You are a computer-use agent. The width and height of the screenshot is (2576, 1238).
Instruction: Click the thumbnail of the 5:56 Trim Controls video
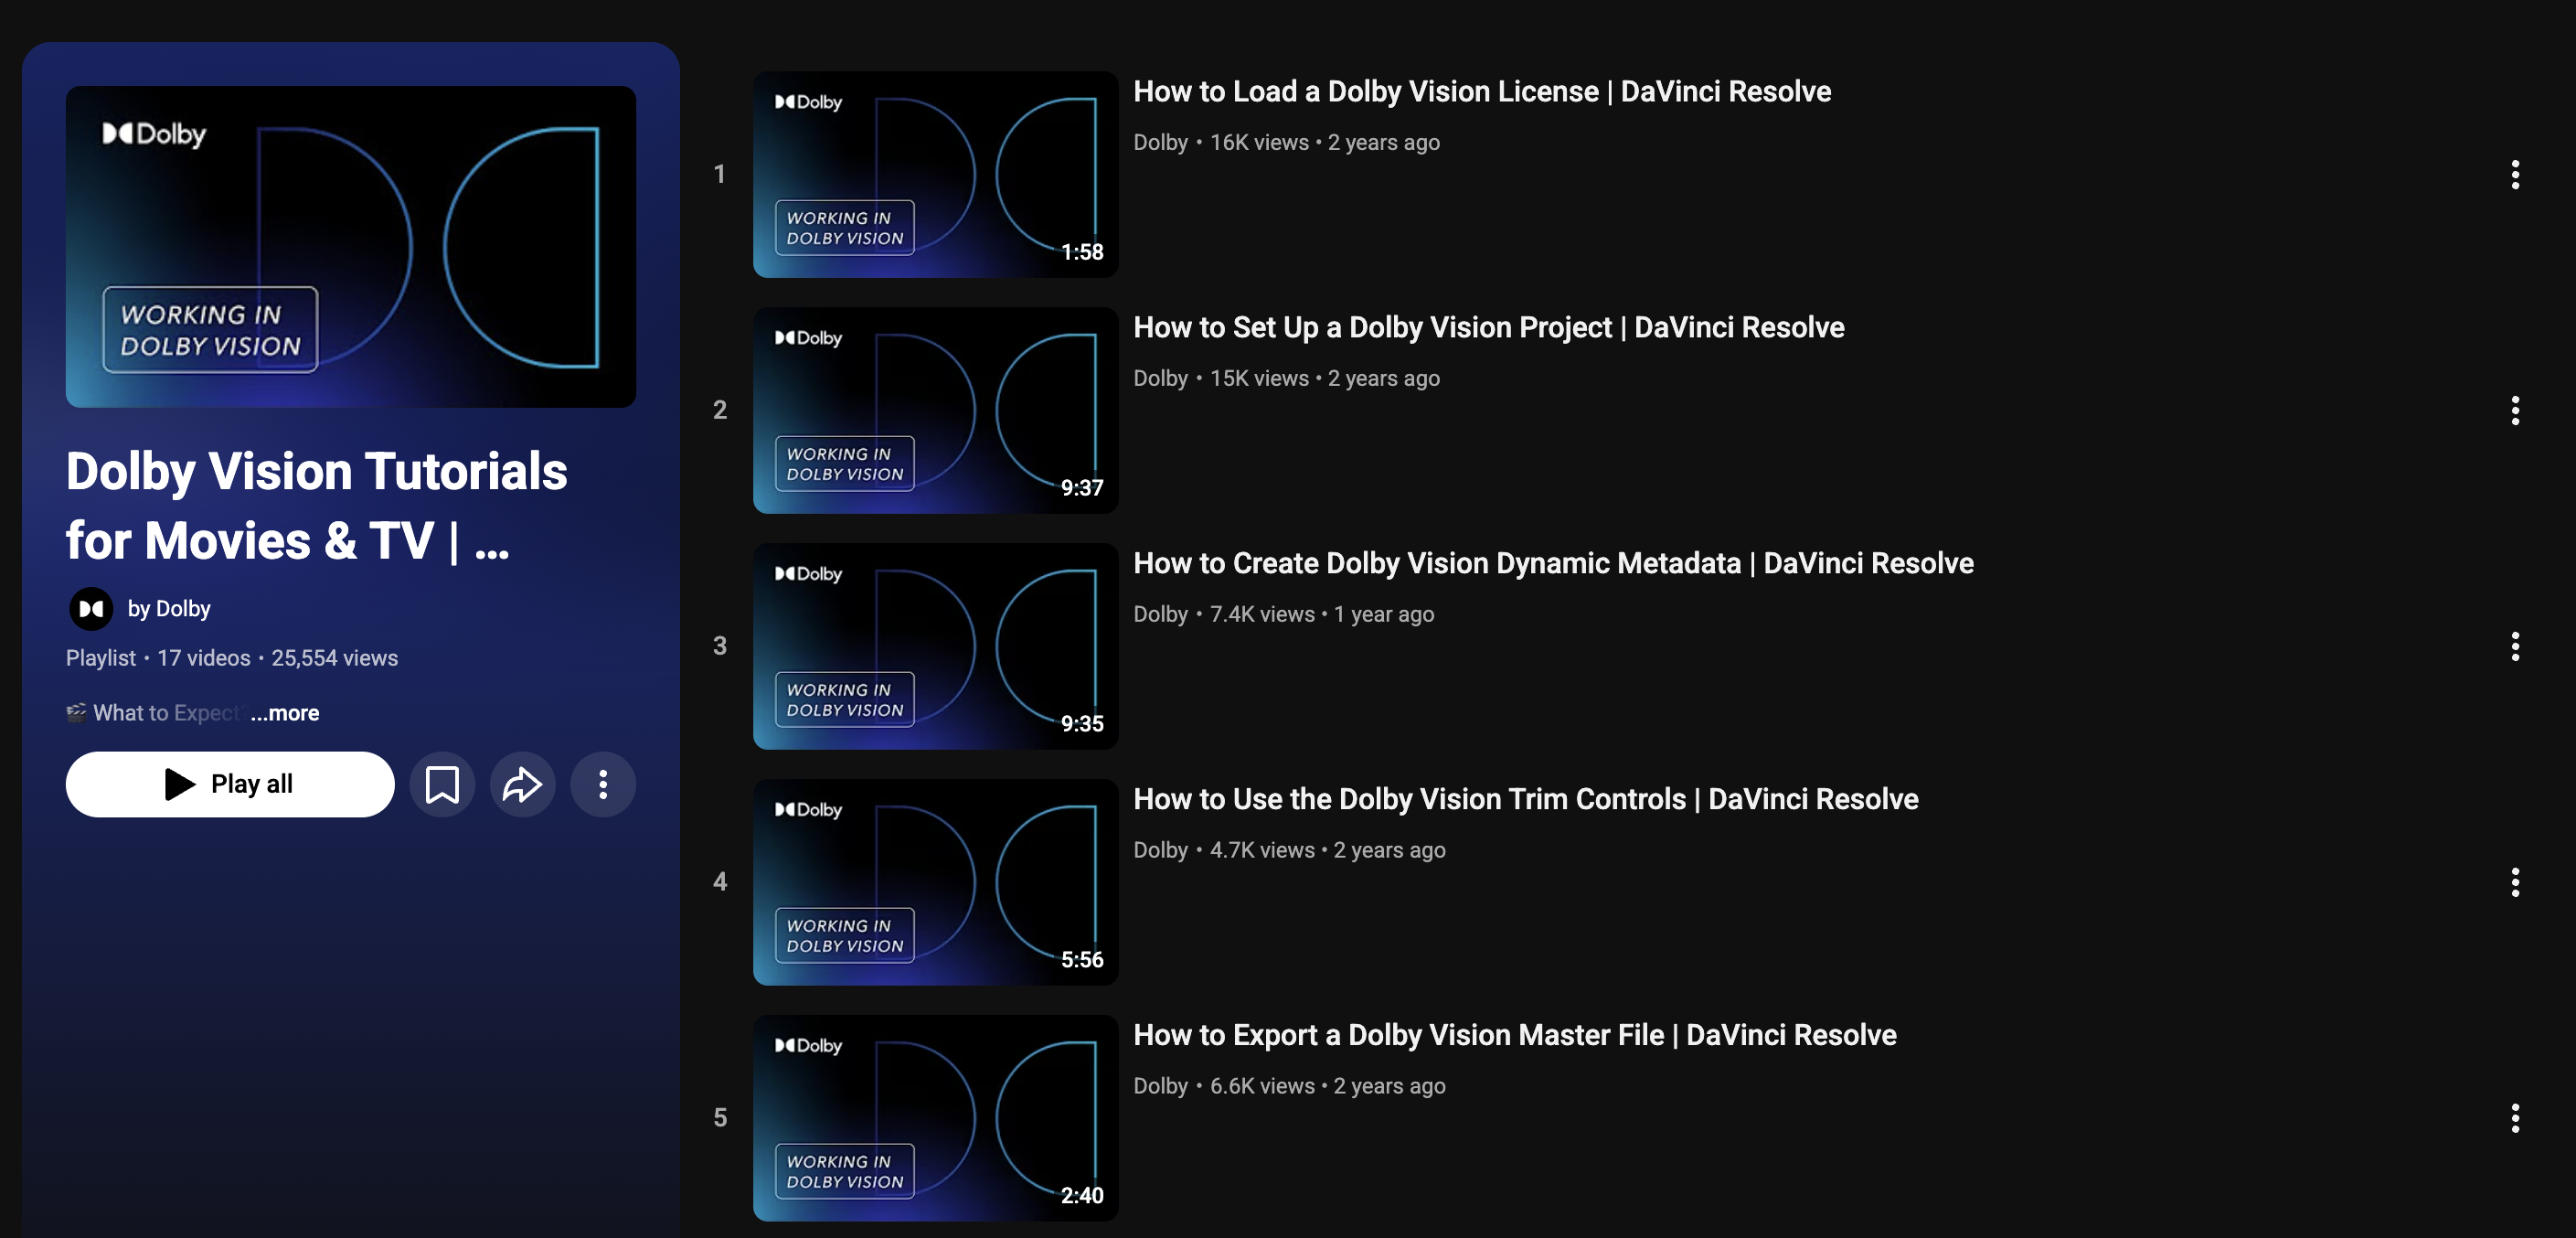935,882
